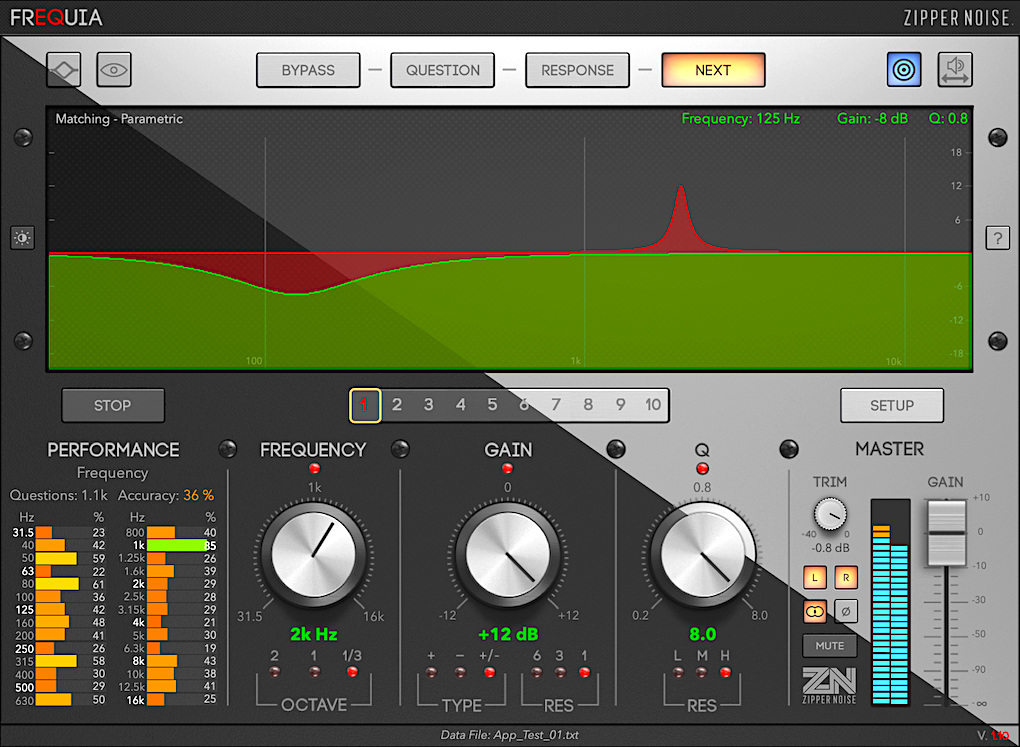Select question tab 10

[x=653, y=405]
